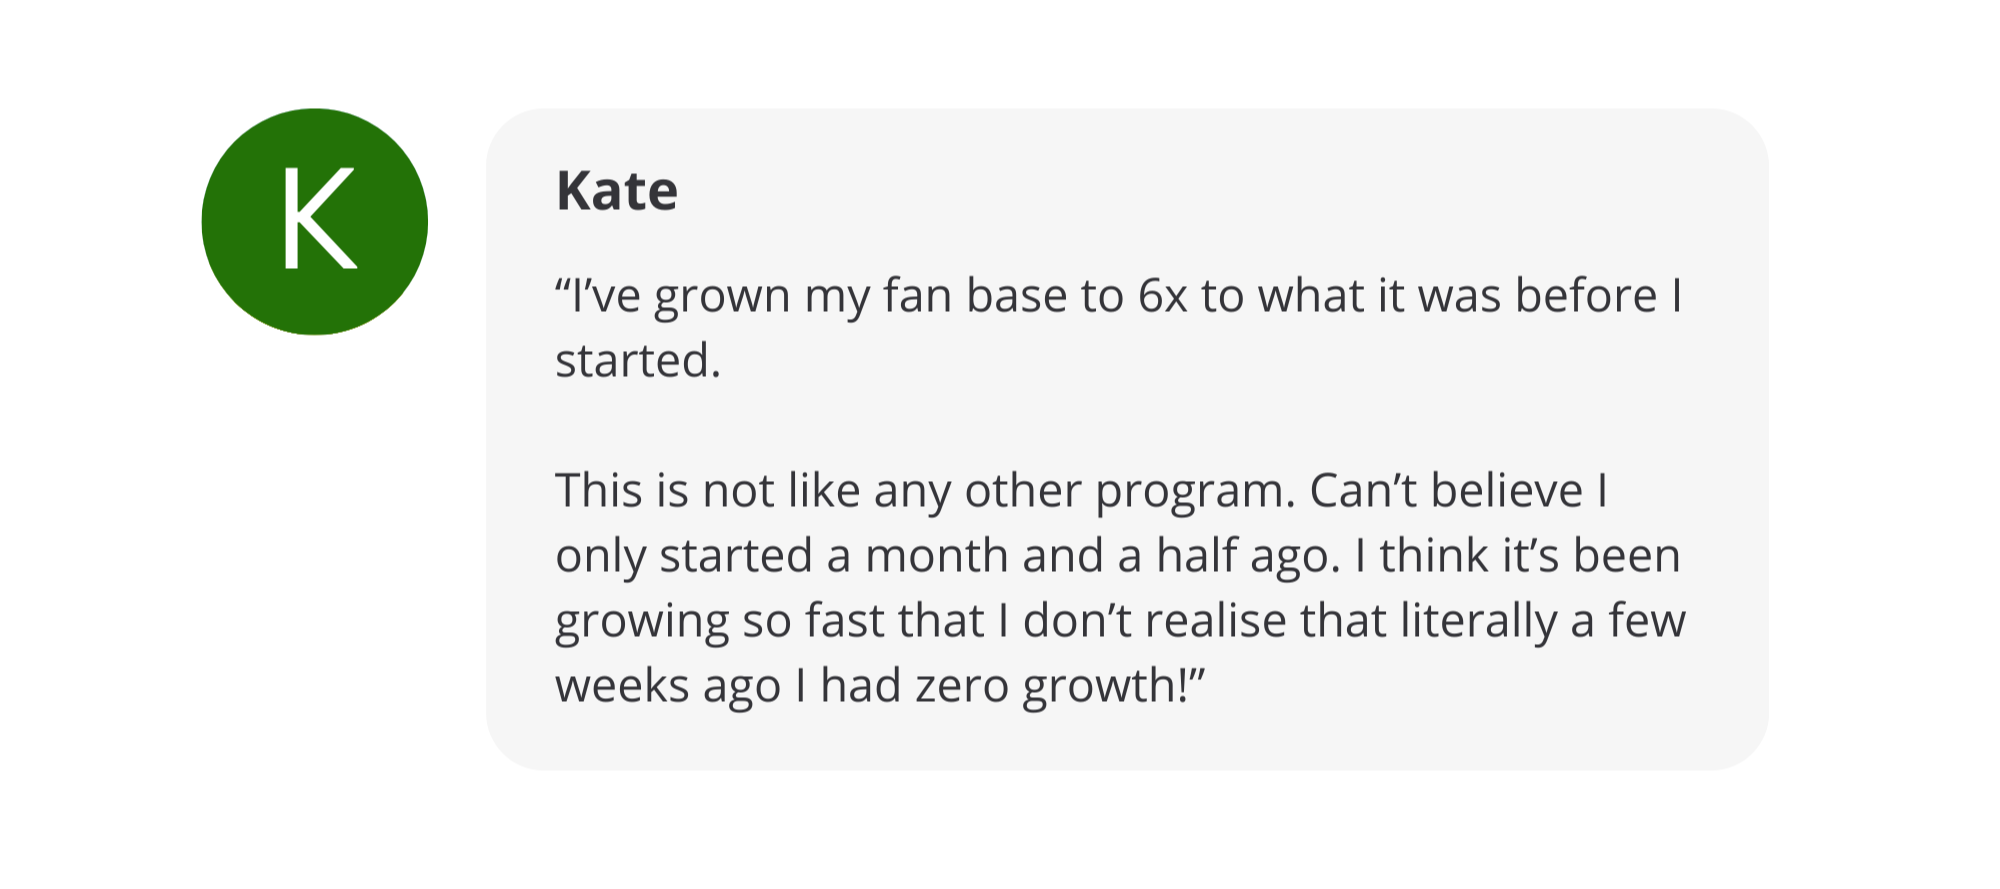Click the word "started." on the second line
The height and width of the screenshot is (889, 2000).
[637, 361]
